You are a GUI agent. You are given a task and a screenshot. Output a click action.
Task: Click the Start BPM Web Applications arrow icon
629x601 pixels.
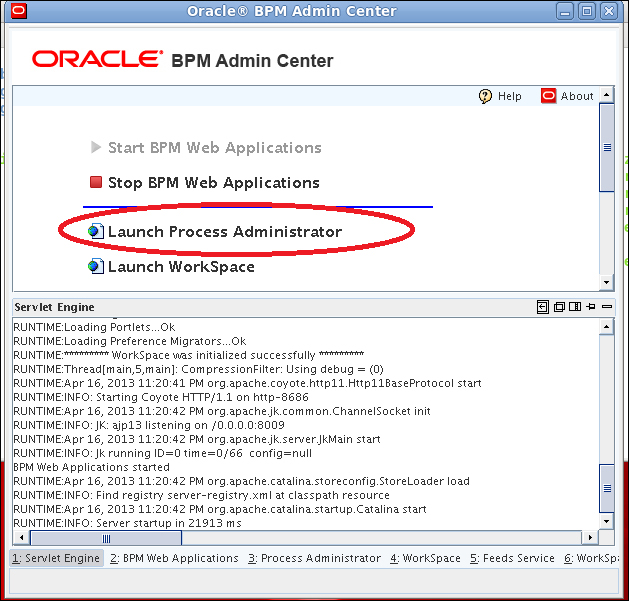click(x=95, y=147)
